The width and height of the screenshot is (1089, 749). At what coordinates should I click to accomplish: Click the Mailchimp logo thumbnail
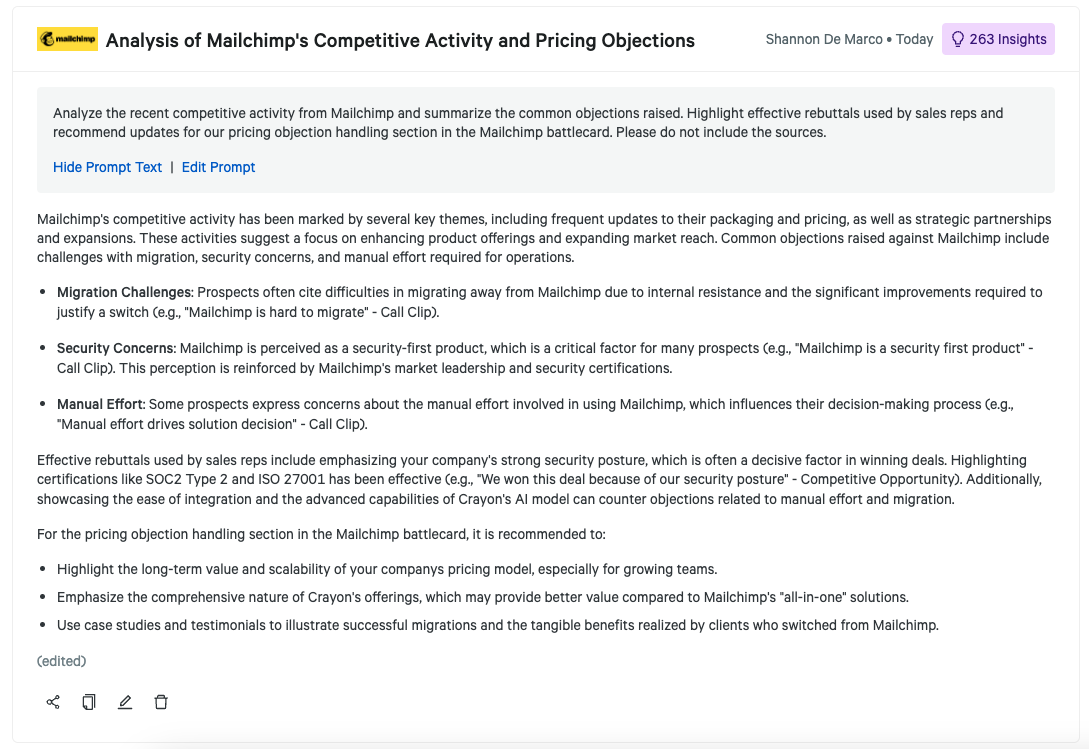[x=67, y=39]
